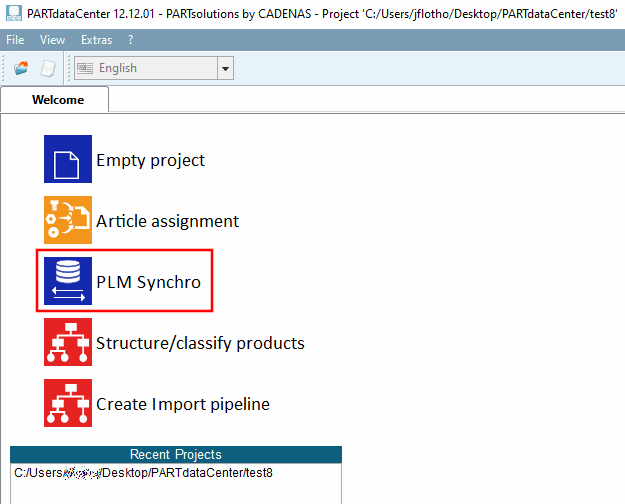The width and height of the screenshot is (625, 504).
Task: Click the open project folder toolbar icon
Action: tap(21, 68)
